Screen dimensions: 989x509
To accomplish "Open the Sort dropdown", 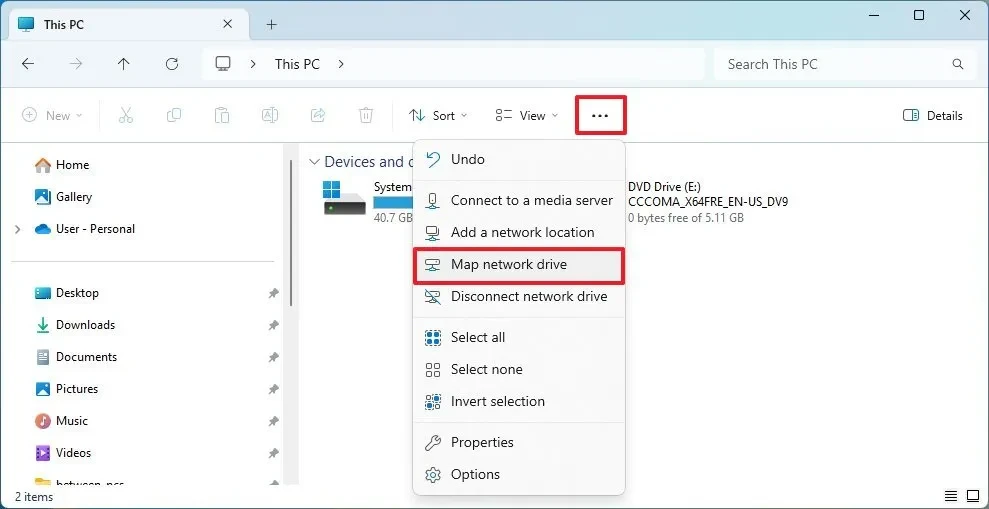I will pyautogui.click(x=438, y=116).
